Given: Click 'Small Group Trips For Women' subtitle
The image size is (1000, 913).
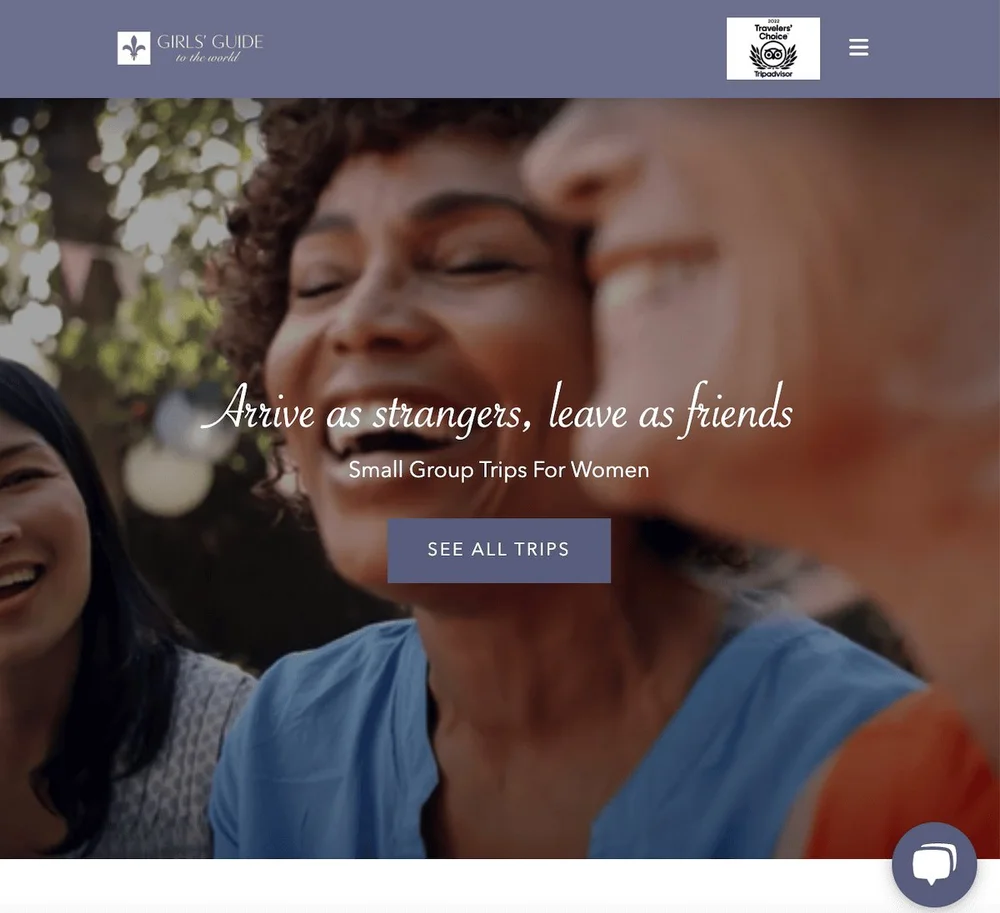Looking at the screenshot, I should pos(499,470).
